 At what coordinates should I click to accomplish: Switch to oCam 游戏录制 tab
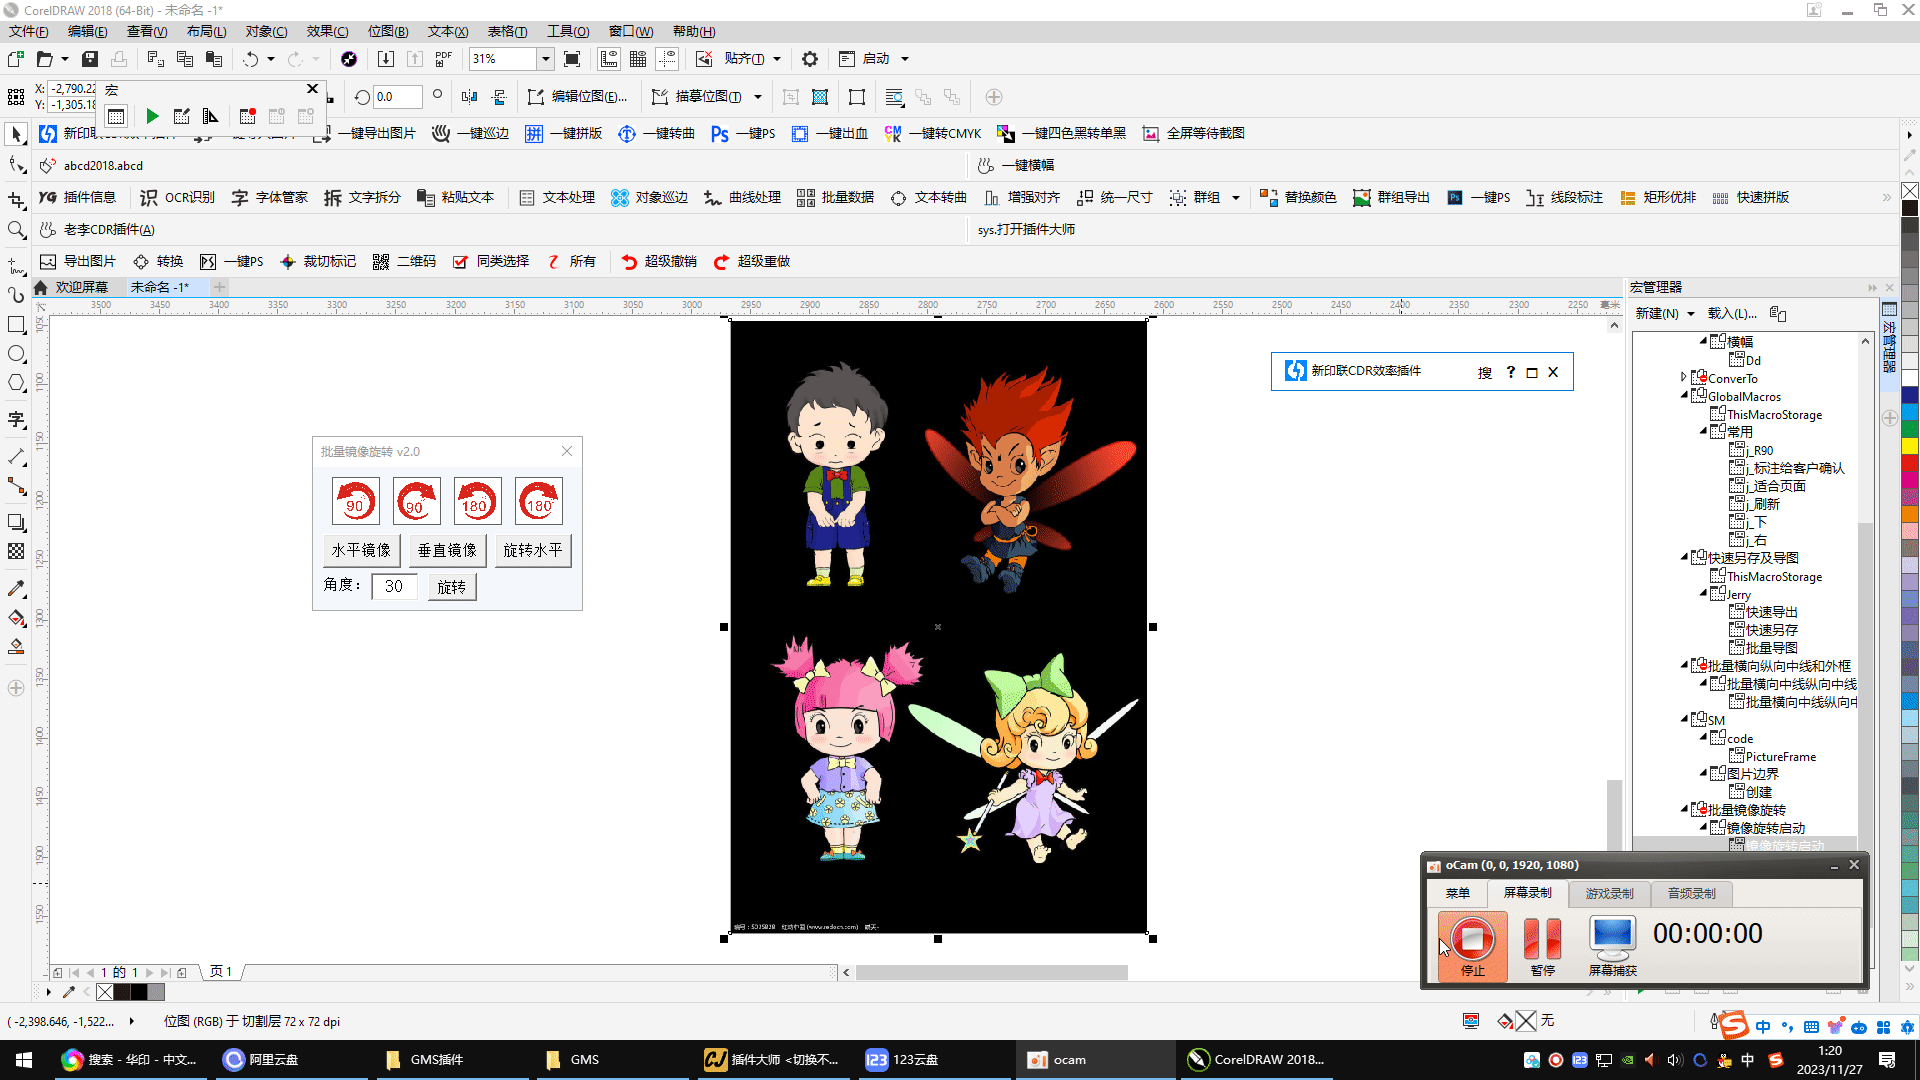(x=1609, y=894)
